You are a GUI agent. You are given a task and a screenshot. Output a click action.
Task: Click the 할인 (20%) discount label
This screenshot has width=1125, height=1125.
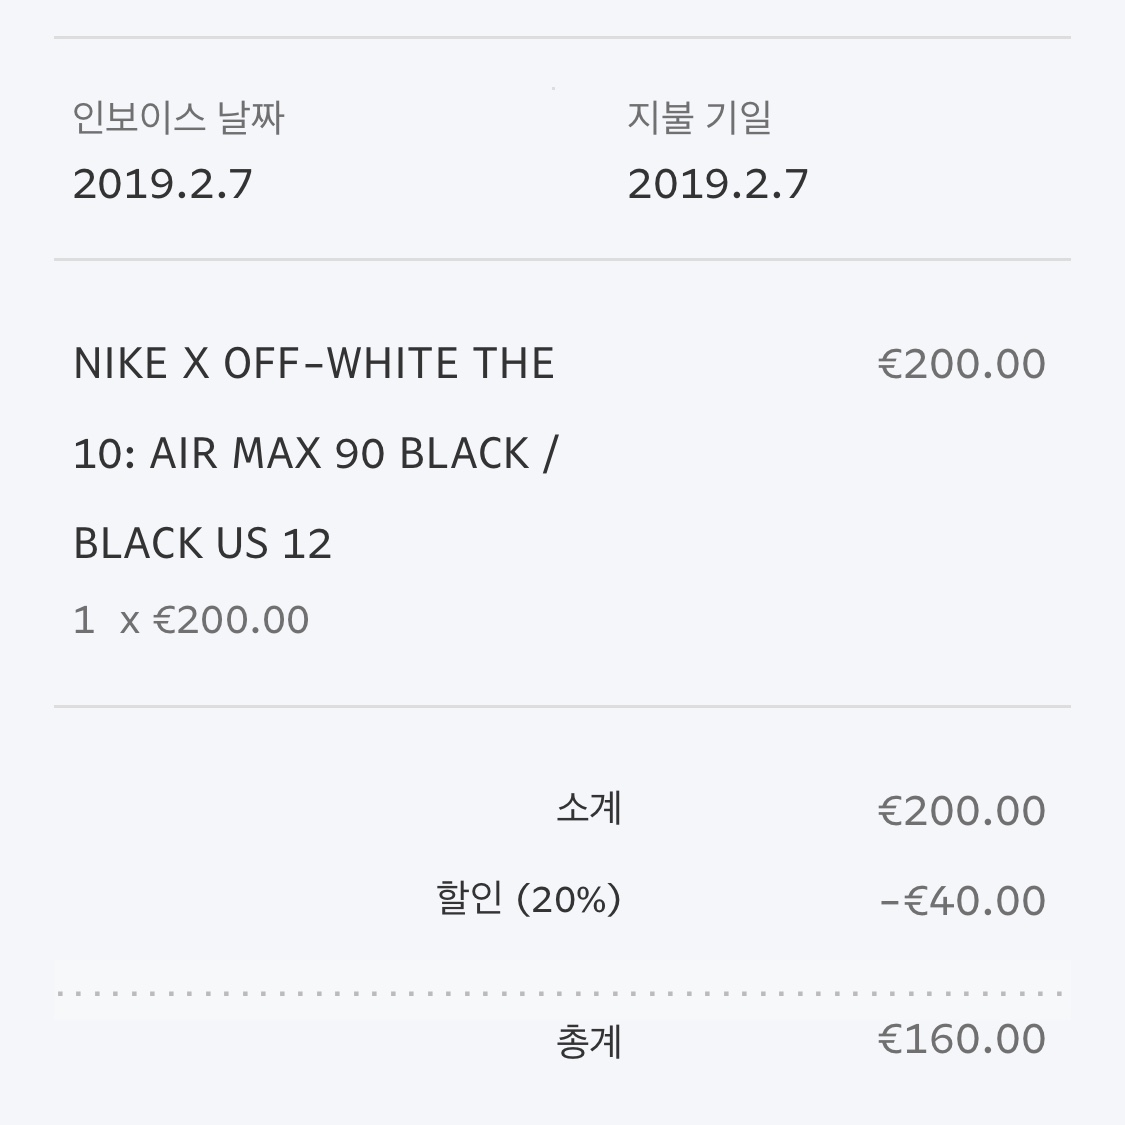(528, 899)
